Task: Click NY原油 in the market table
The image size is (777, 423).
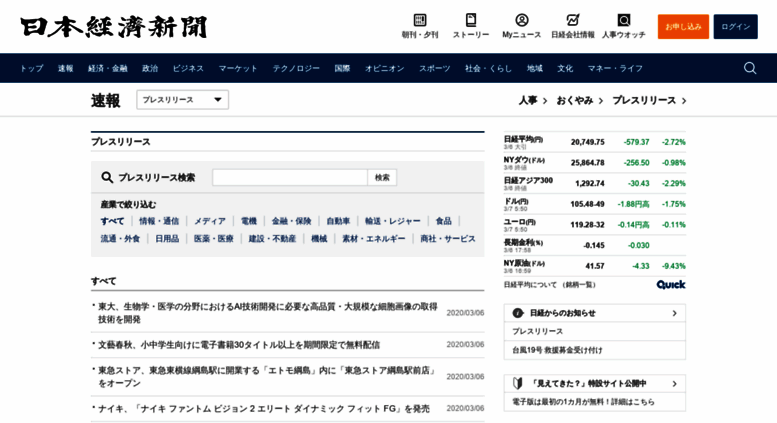Action: [x=524, y=263]
